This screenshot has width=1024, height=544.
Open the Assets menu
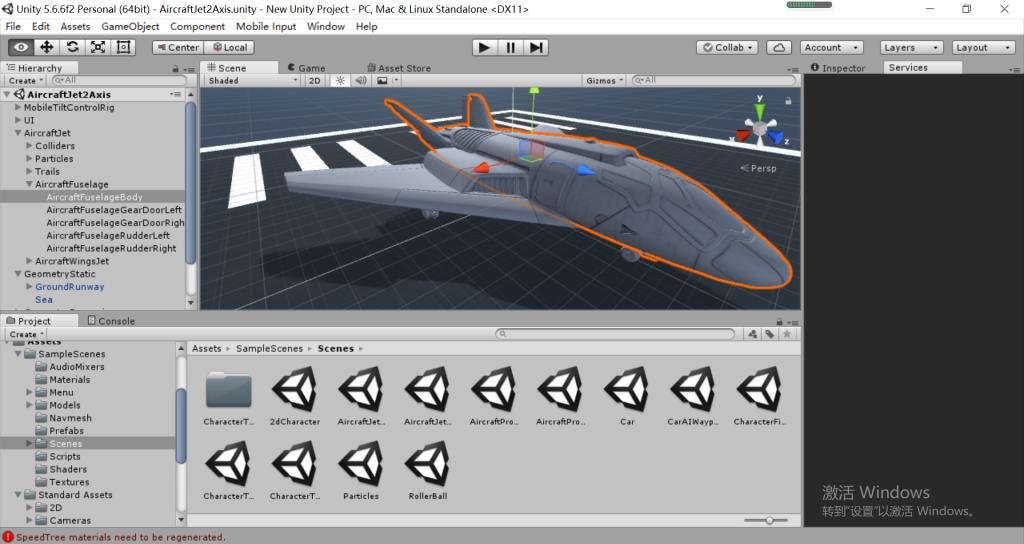pyautogui.click(x=75, y=26)
